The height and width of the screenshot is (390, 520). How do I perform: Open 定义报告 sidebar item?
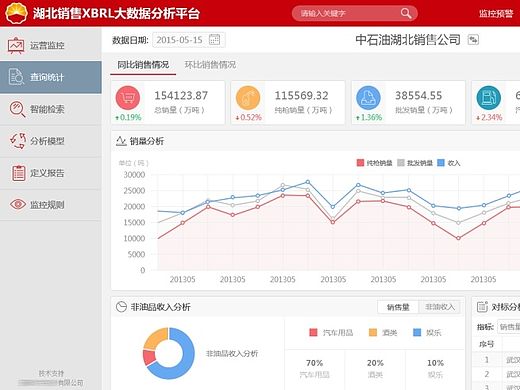click(51, 173)
